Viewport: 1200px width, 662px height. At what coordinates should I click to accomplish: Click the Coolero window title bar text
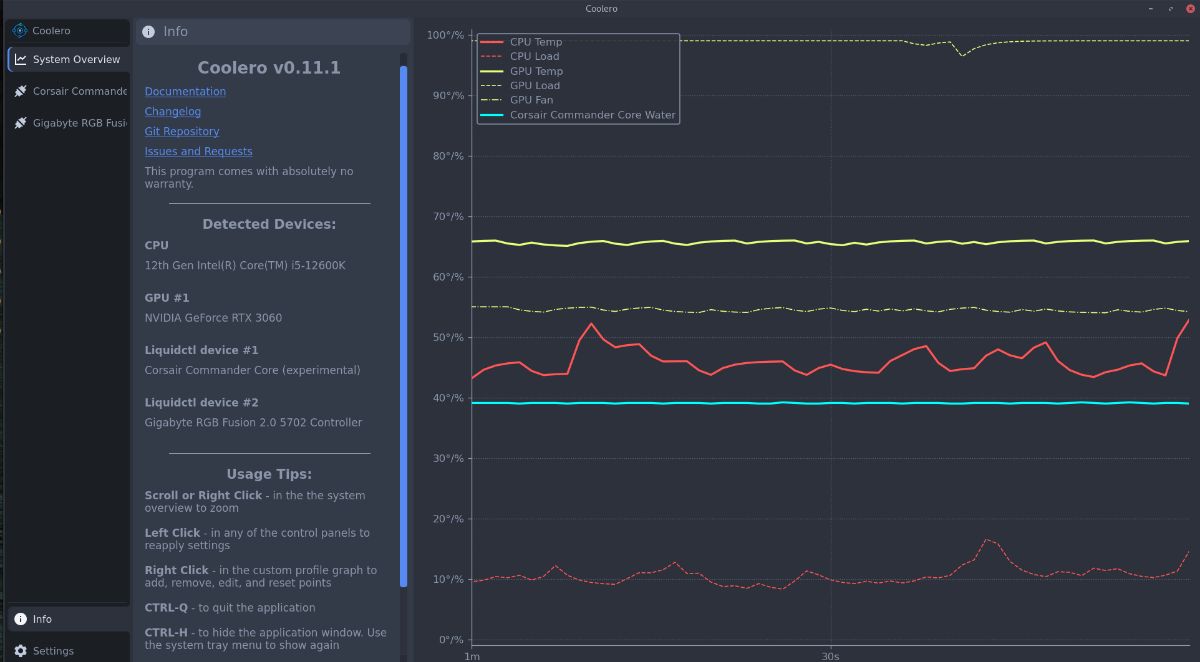[x=601, y=8]
